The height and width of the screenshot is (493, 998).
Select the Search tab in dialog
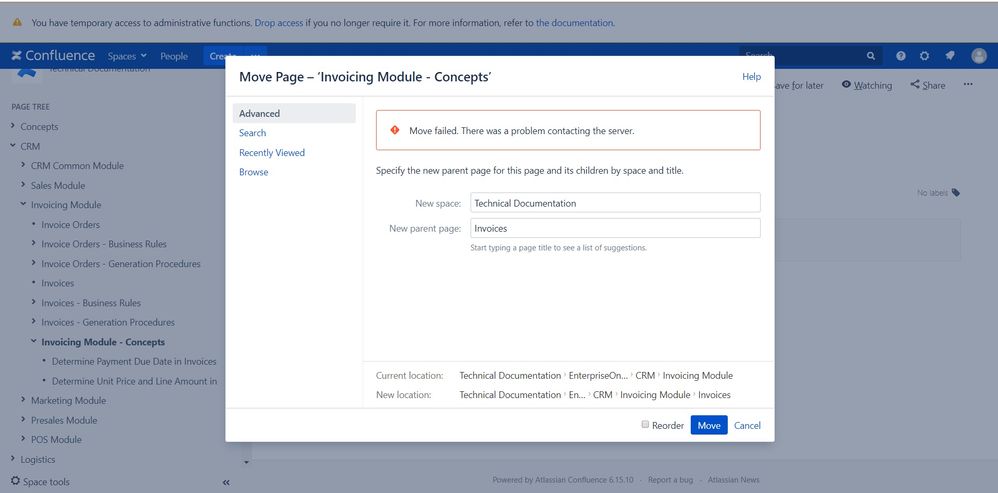[253, 133]
